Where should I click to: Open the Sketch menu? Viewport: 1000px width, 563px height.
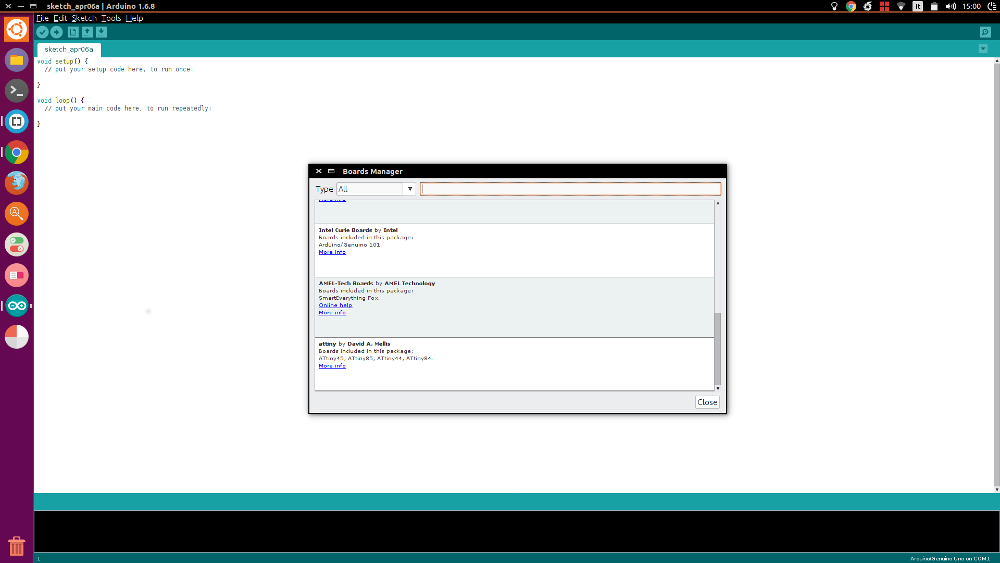click(84, 18)
